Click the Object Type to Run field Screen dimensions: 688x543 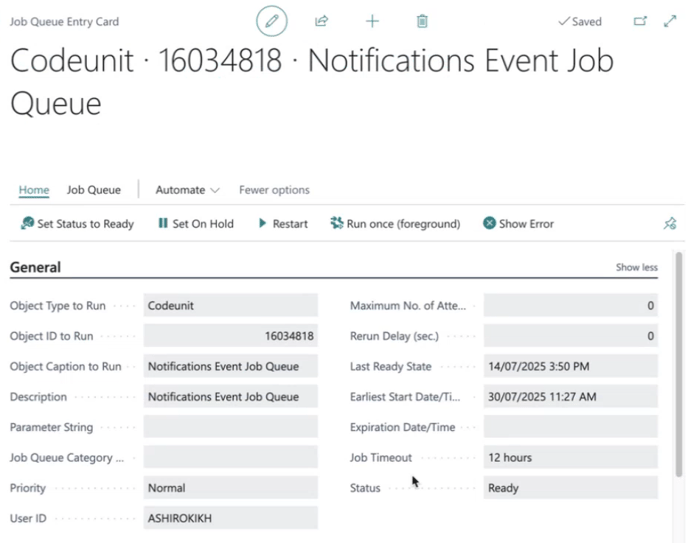[230, 305]
